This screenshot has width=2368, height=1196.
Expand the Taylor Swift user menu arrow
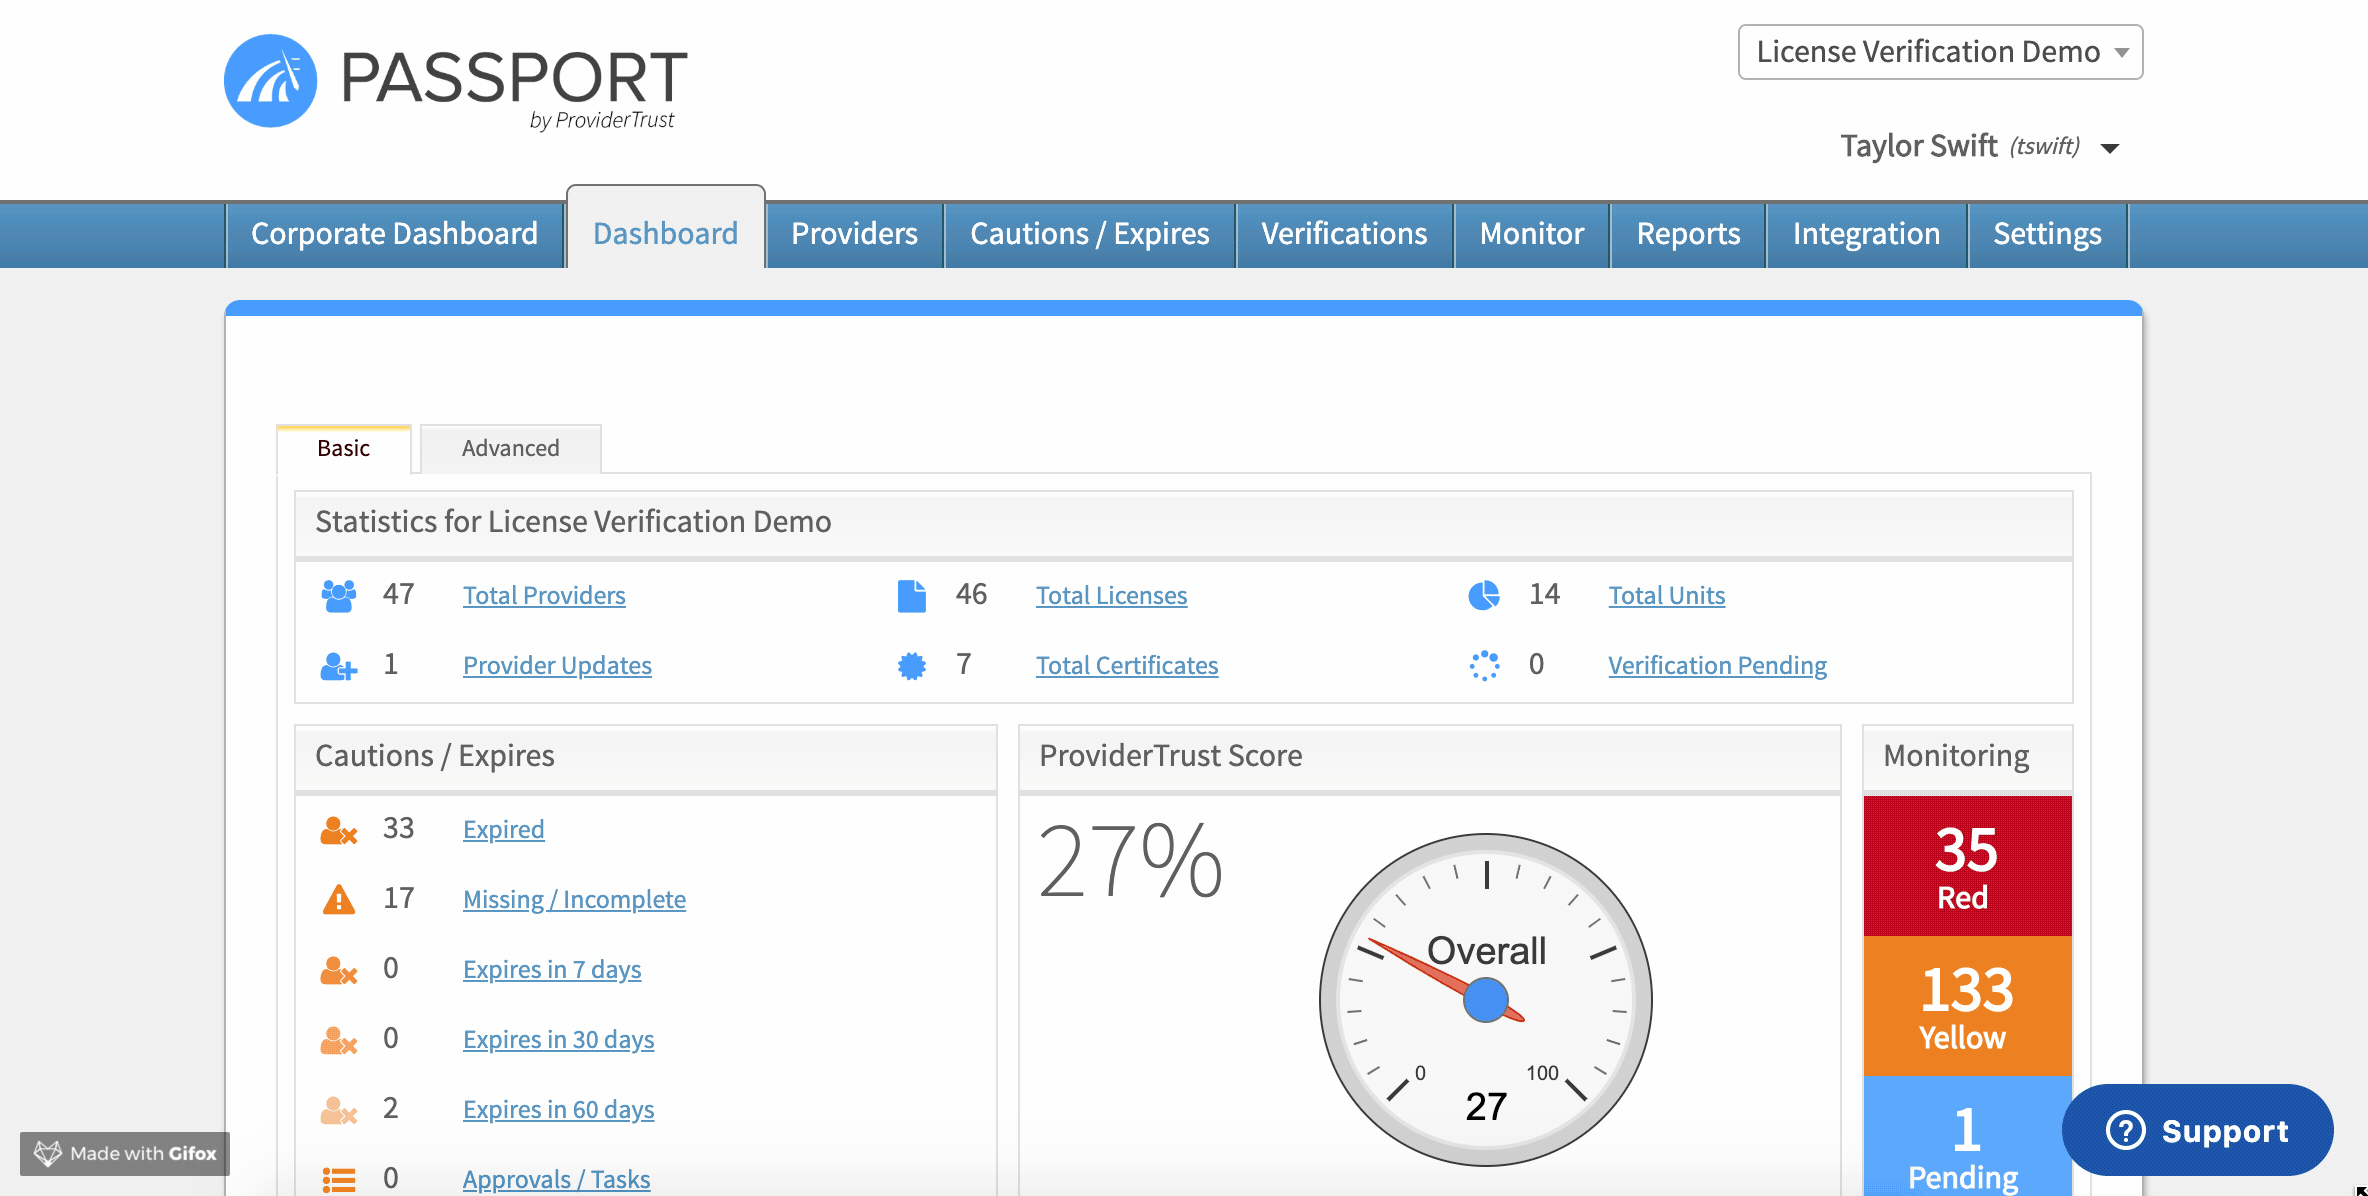pyautogui.click(x=2110, y=148)
